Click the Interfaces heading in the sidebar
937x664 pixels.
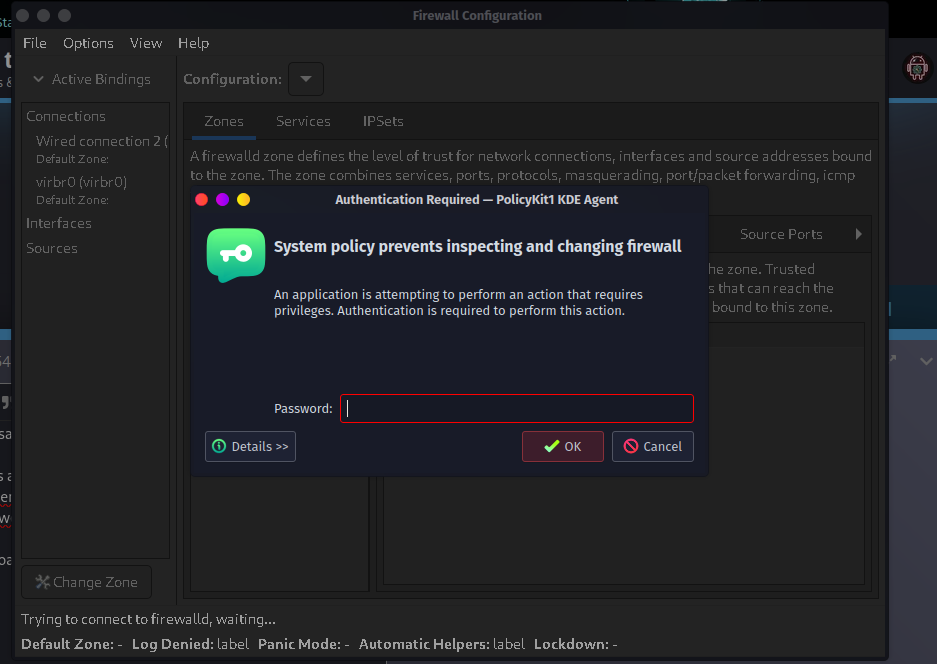pyautogui.click(x=59, y=223)
